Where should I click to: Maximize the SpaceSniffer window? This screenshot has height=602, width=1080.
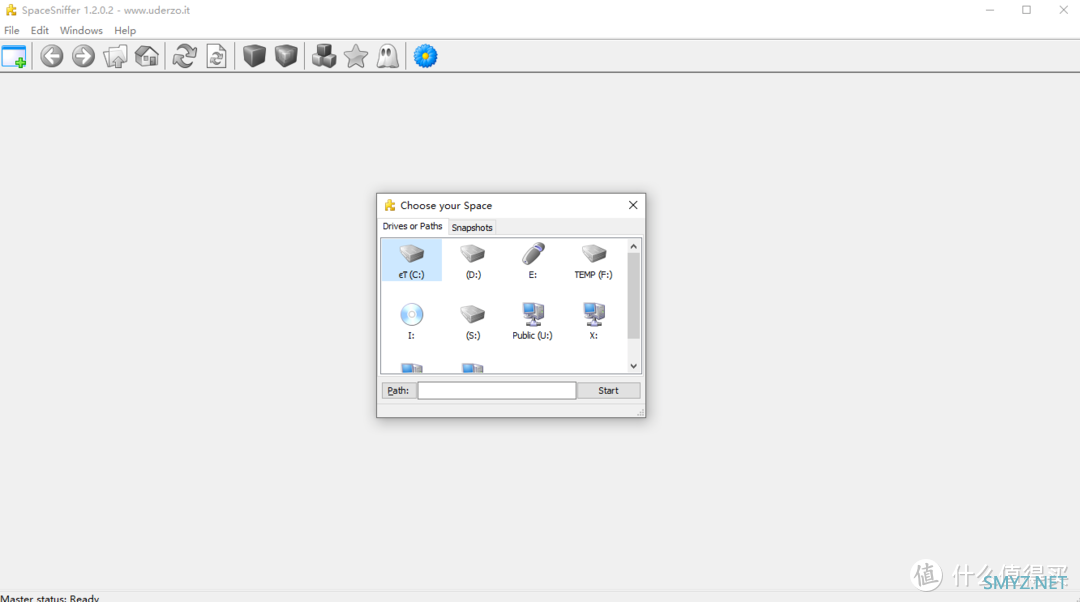point(1026,10)
